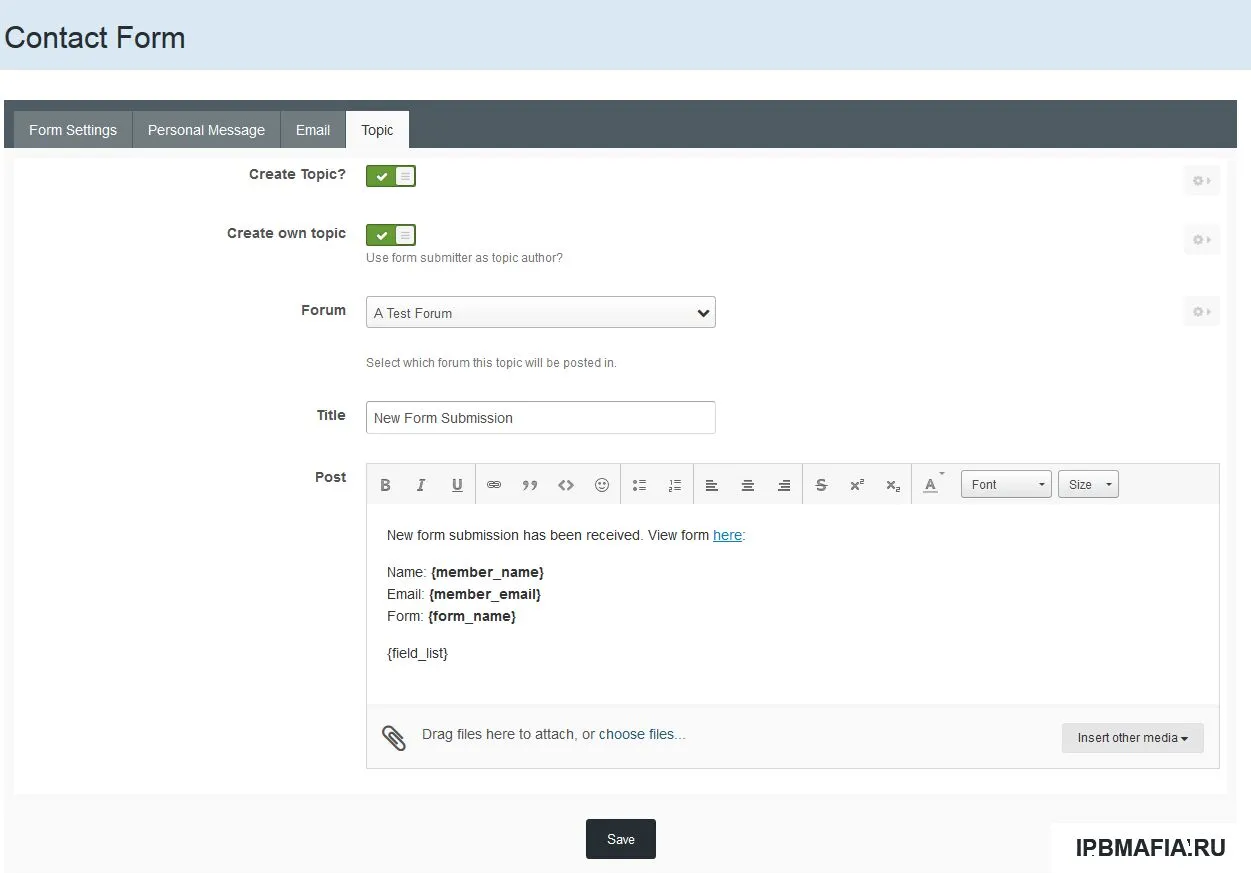Toggle bold formatting in post editor
Screen dimensions: 1251x873
point(385,485)
